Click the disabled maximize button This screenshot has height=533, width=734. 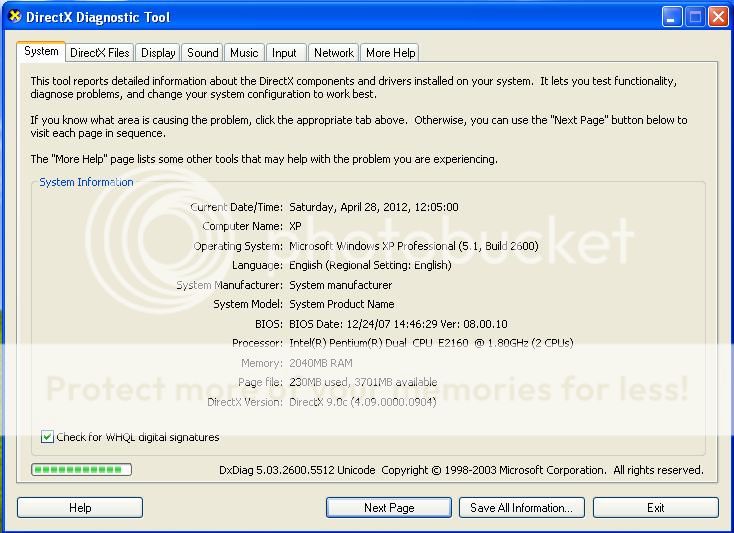(x=695, y=17)
